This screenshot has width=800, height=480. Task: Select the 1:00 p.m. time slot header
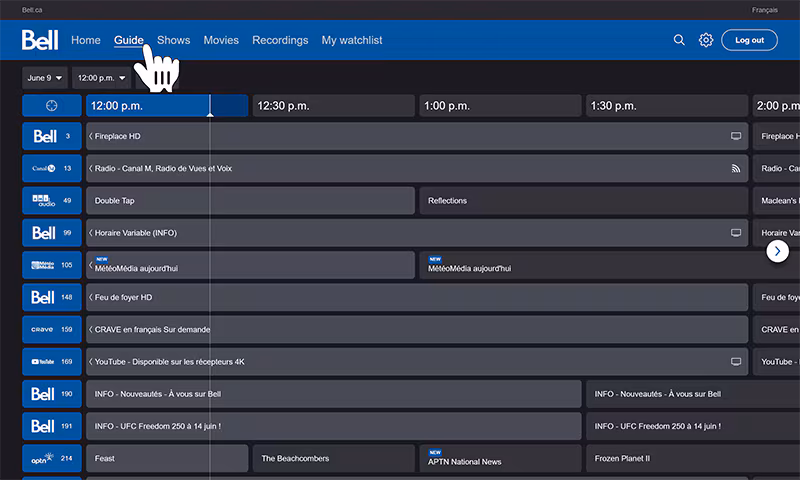pos(501,106)
